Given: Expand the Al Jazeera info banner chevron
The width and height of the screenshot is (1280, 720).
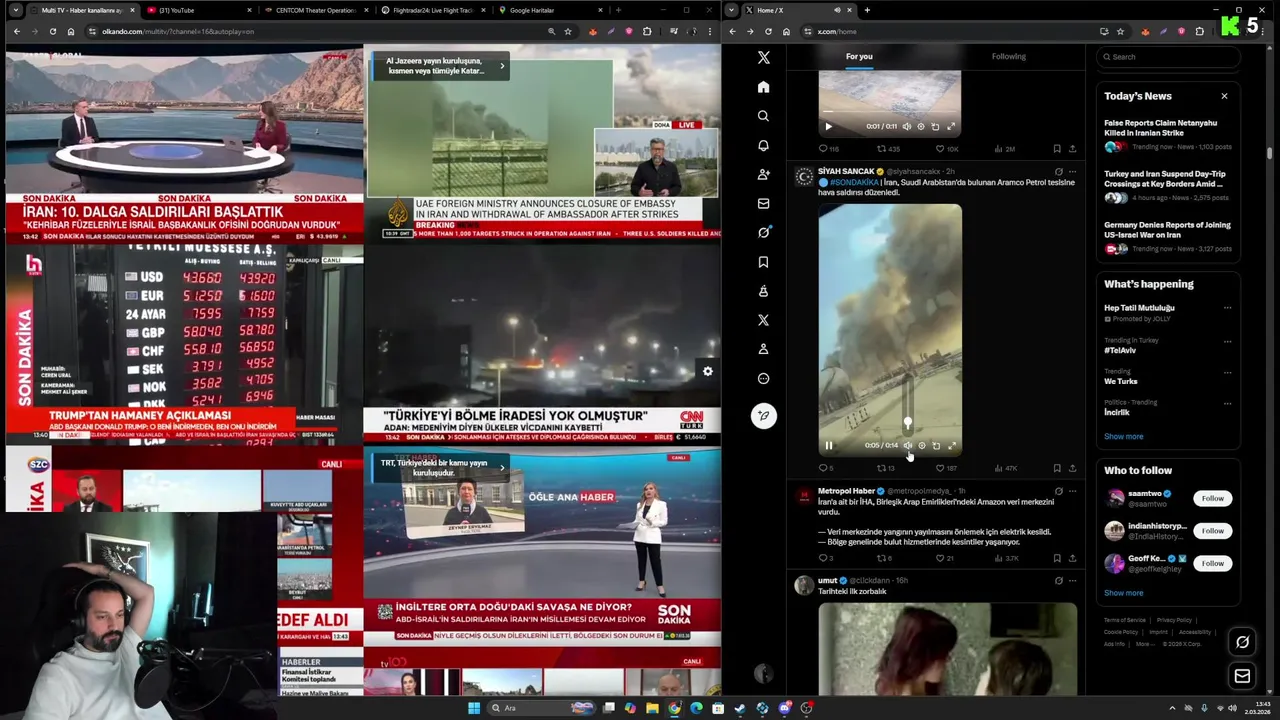Looking at the screenshot, I should [502, 66].
